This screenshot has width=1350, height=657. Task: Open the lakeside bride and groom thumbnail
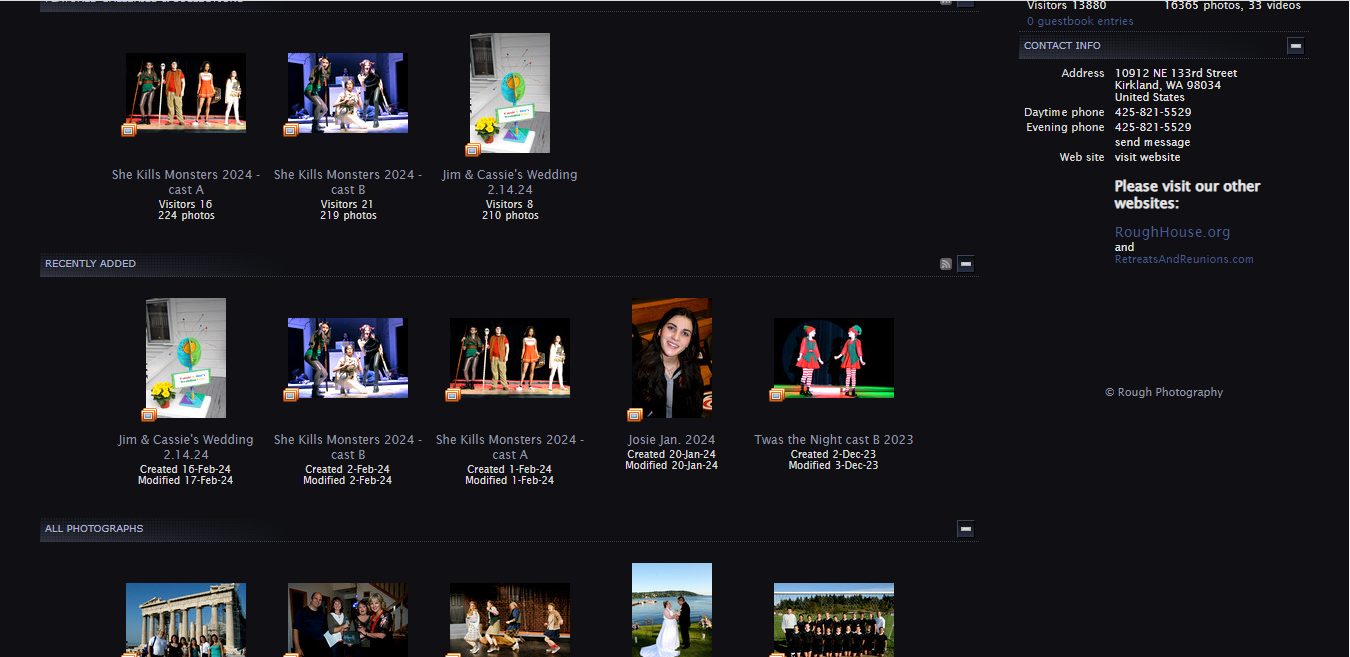(671, 609)
